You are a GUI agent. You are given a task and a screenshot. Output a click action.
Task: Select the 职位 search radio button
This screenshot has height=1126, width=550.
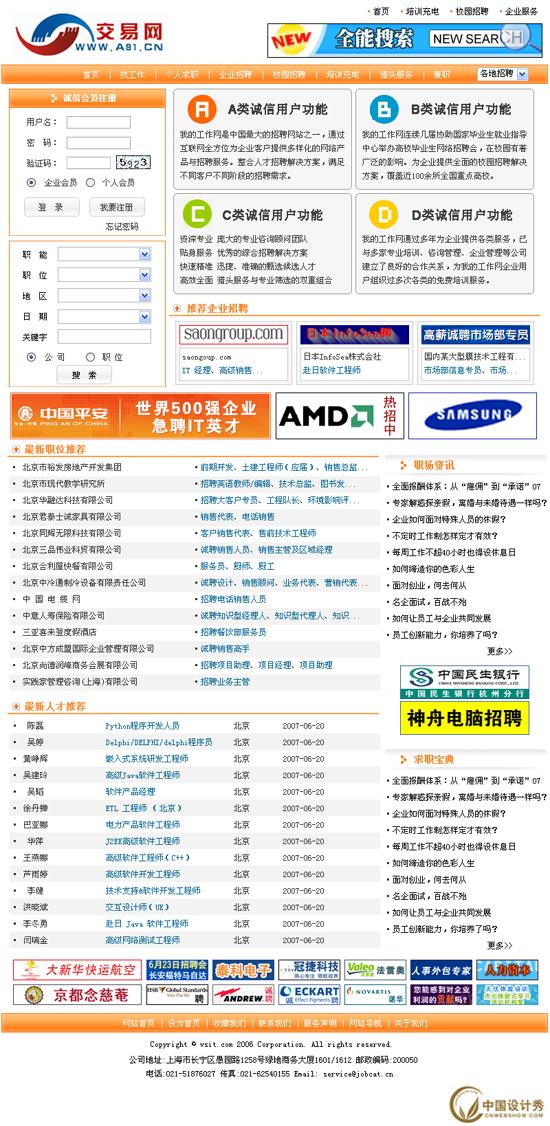pyautogui.click(x=90, y=357)
